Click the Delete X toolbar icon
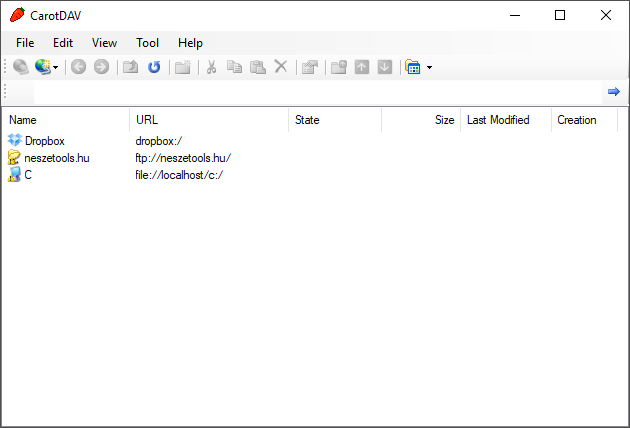The width and height of the screenshot is (630, 428). [281, 67]
